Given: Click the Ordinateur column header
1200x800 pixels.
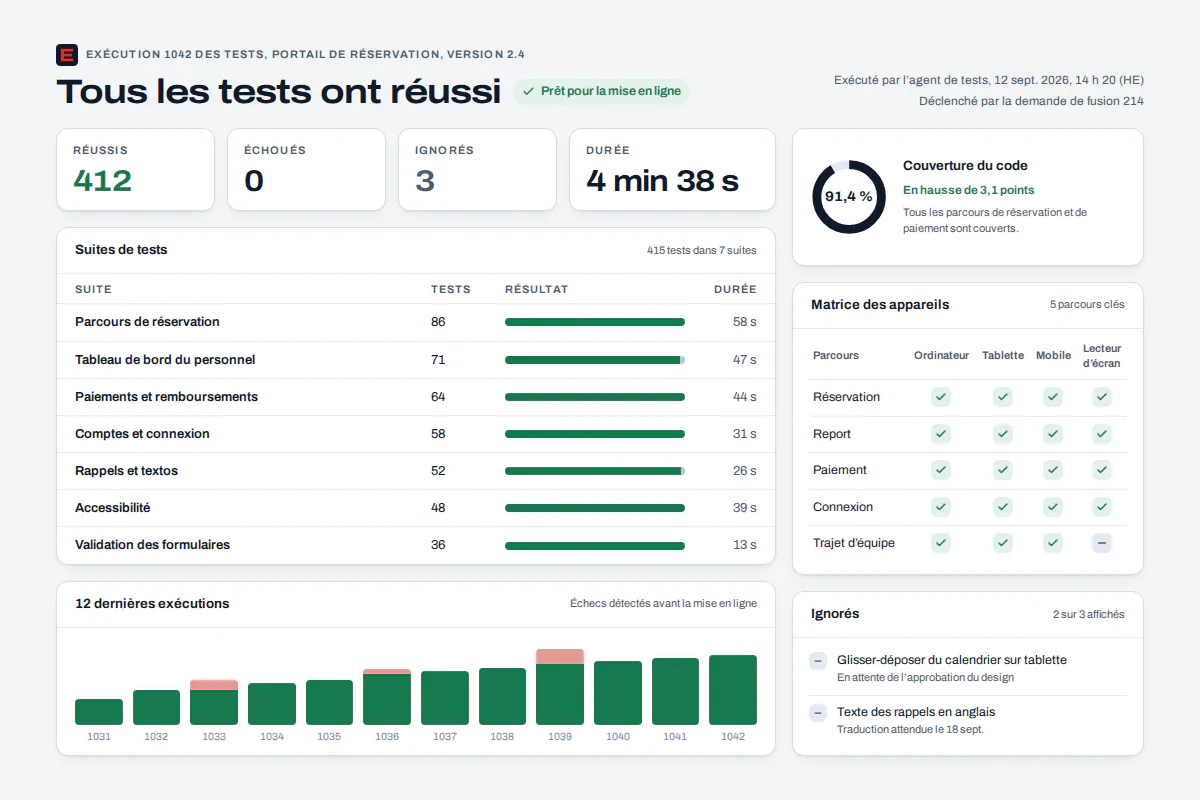Looking at the screenshot, I should pos(941,356).
